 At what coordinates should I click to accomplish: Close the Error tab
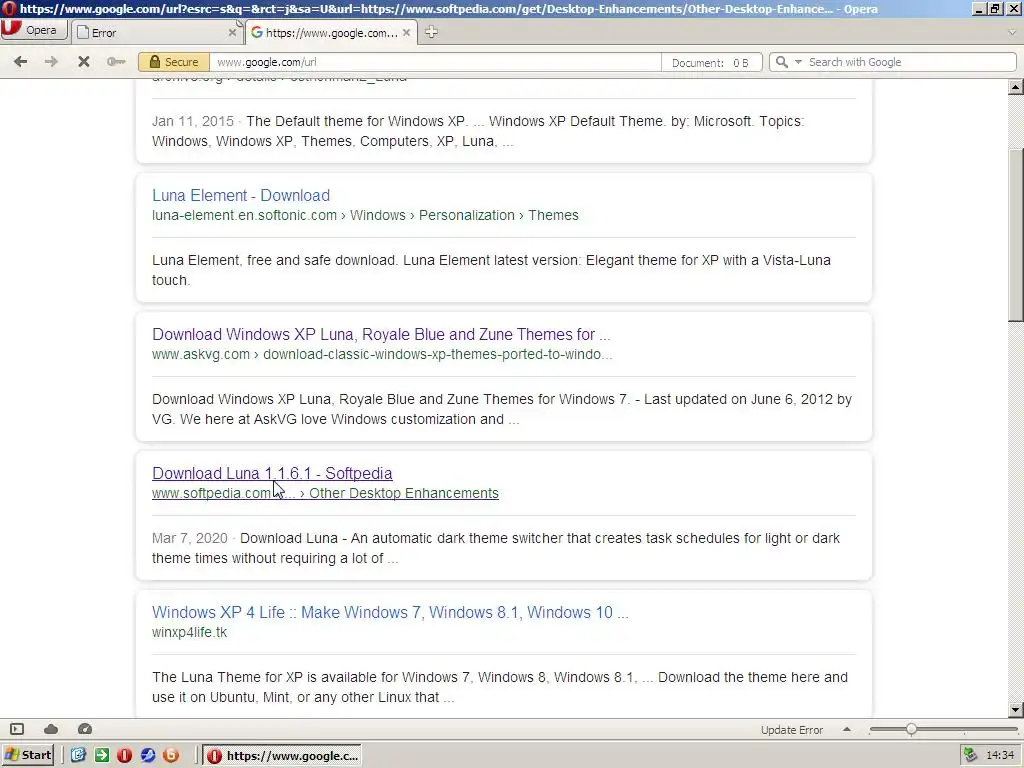[232, 33]
